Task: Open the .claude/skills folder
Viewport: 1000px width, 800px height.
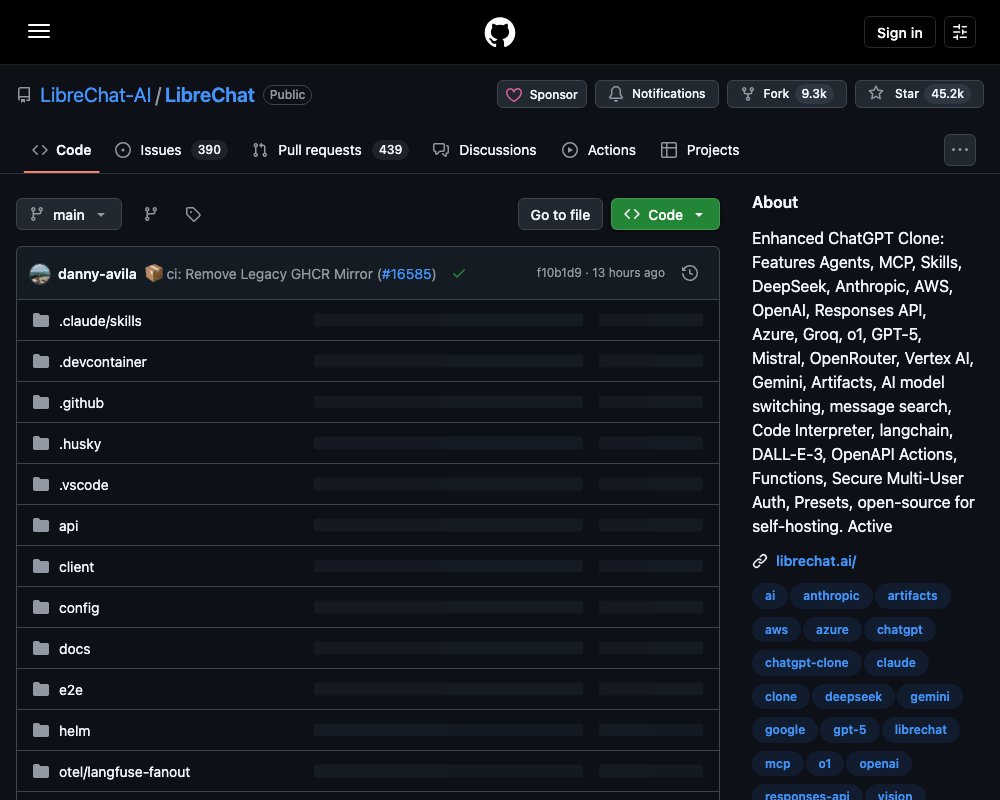Action: (x=100, y=321)
